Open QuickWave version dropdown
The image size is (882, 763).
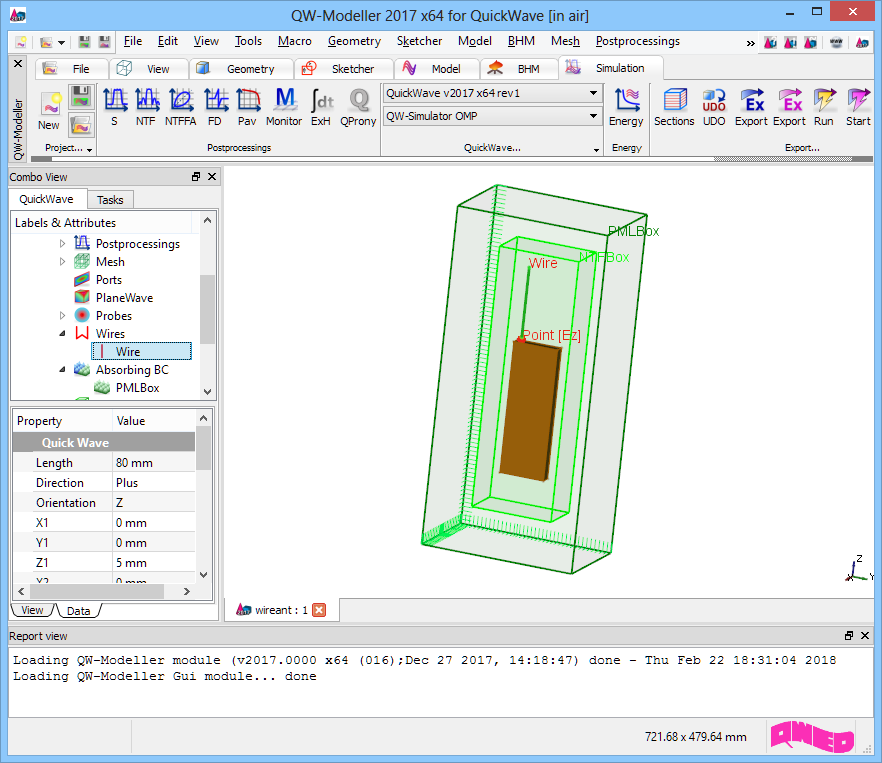click(x=593, y=93)
